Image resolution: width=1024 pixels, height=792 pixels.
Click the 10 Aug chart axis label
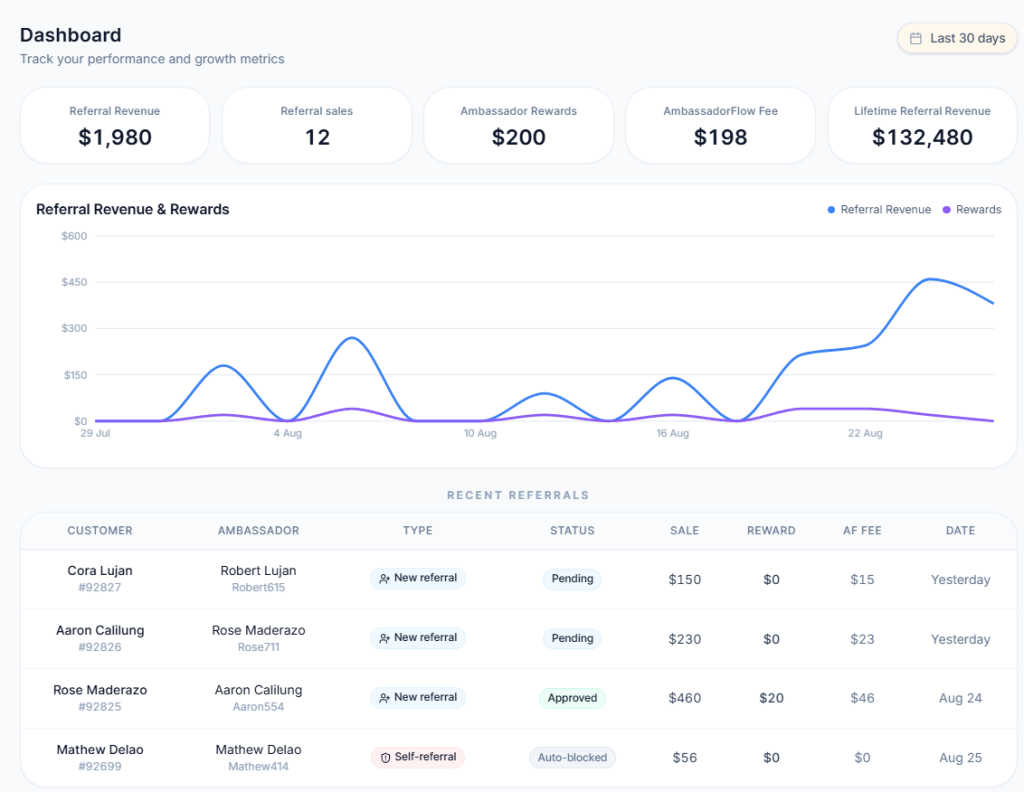click(480, 434)
